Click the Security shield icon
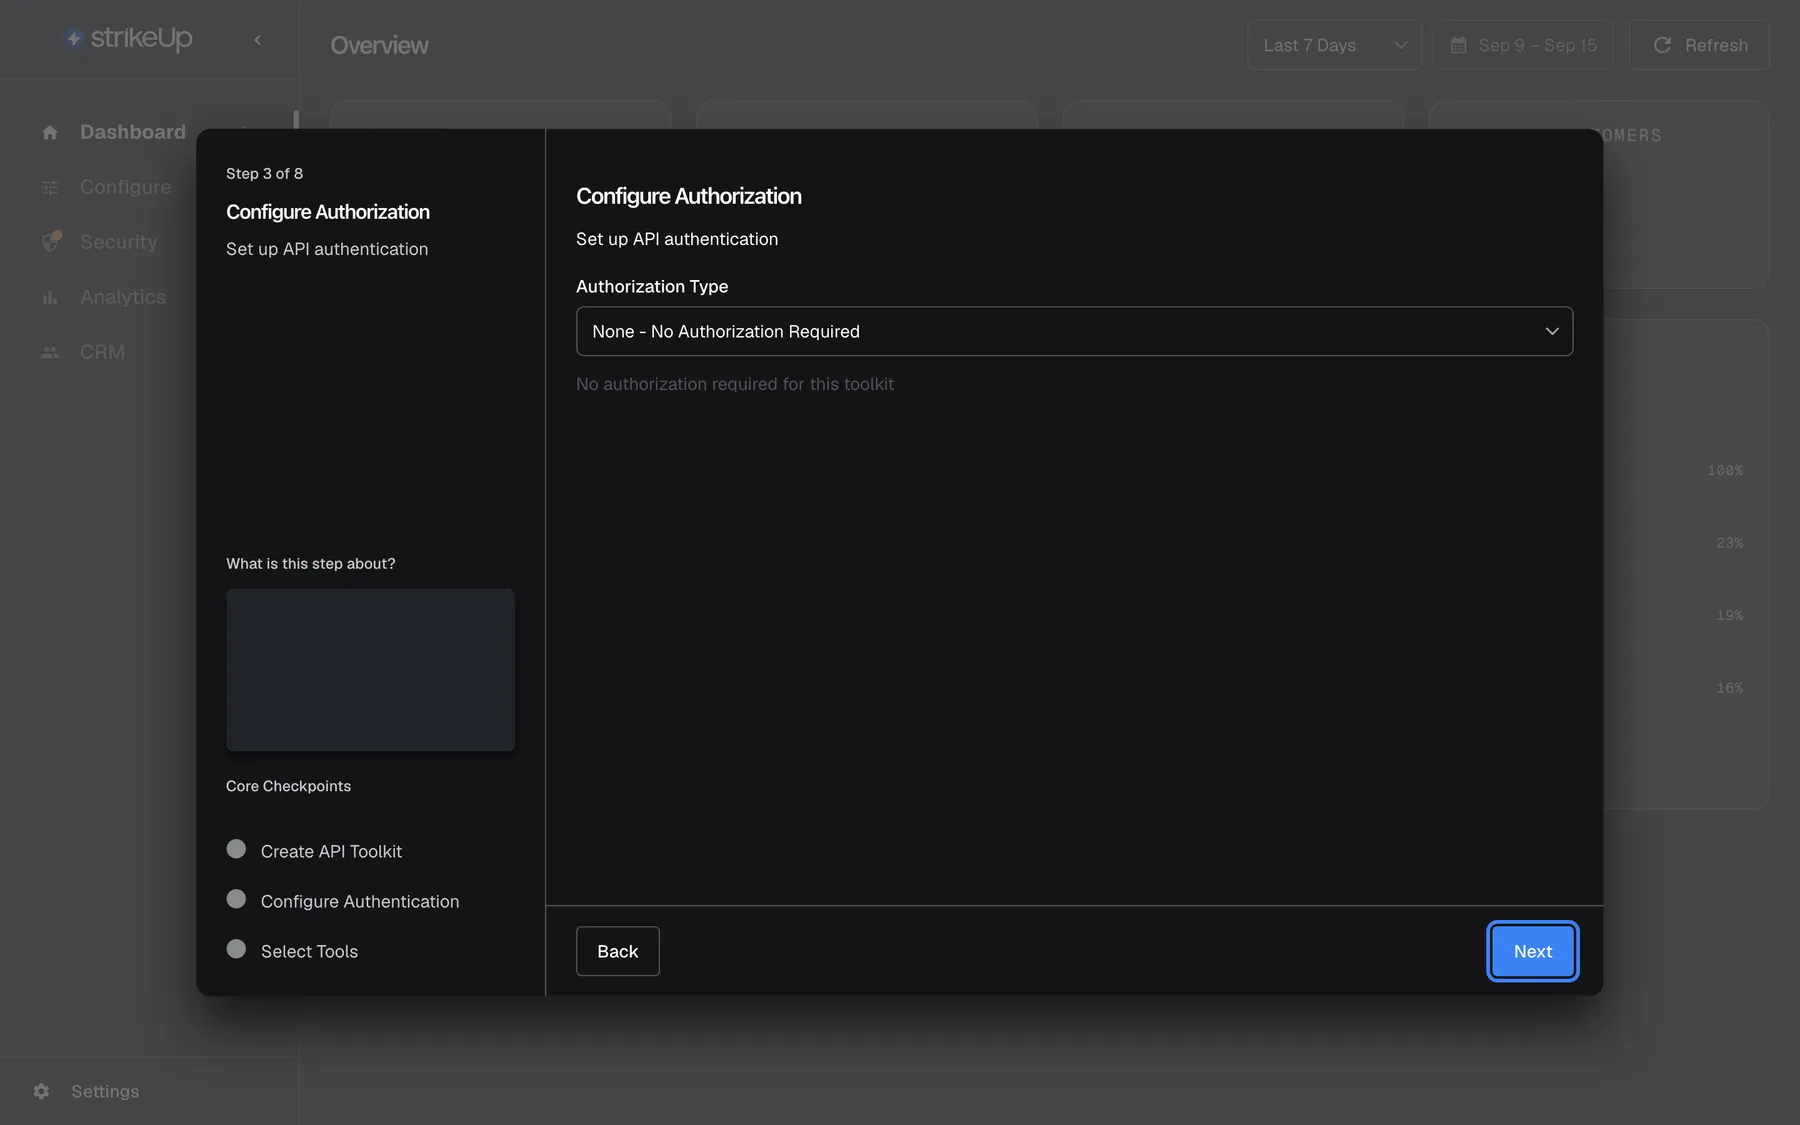 (51, 242)
